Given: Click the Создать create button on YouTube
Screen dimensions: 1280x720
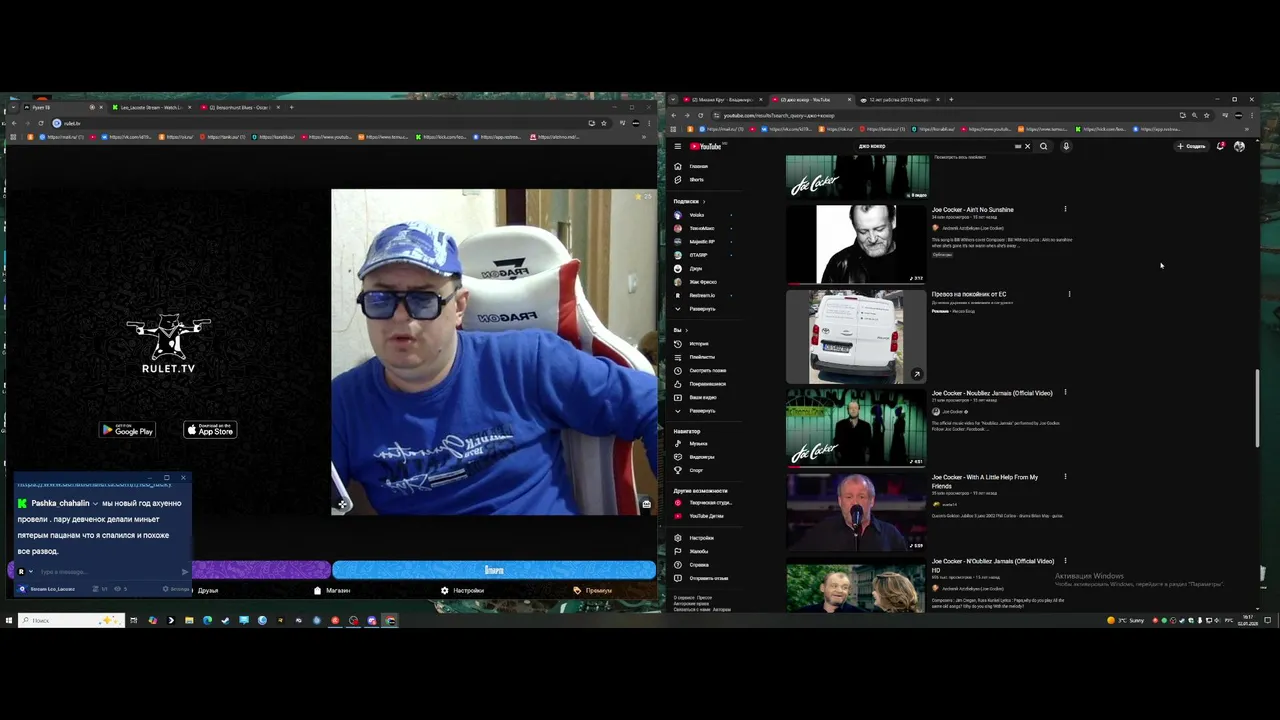Looking at the screenshot, I should 1191,146.
